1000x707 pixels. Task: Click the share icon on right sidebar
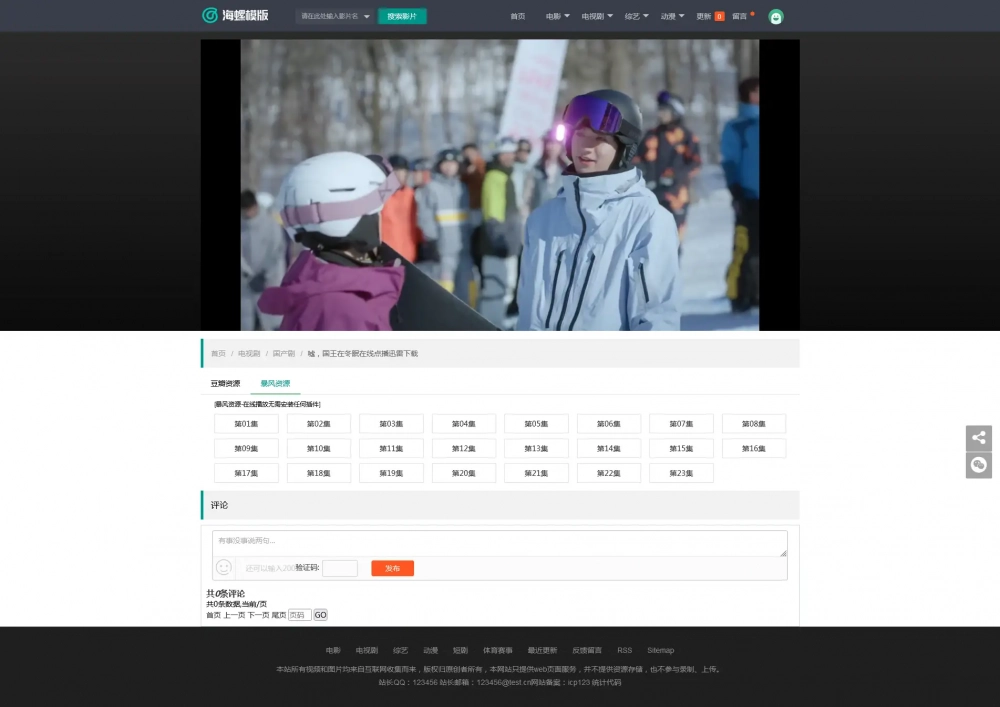pyautogui.click(x=978, y=438)
